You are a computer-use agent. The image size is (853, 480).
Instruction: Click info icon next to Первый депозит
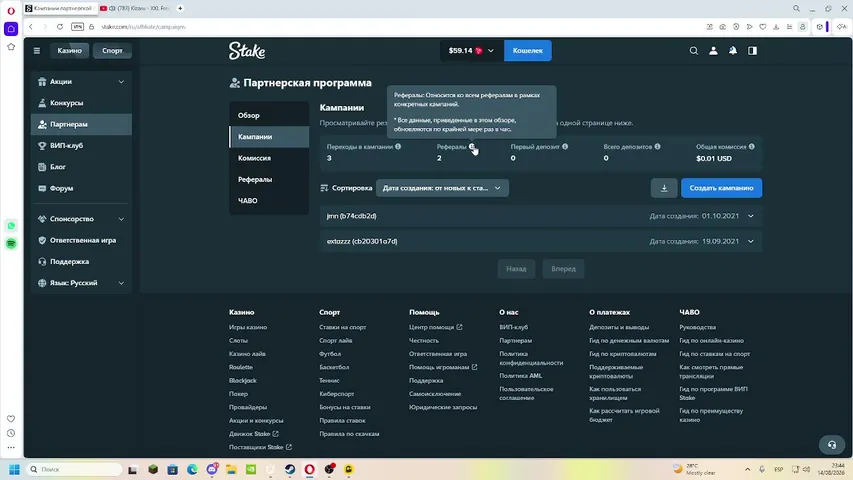point(565,146)
